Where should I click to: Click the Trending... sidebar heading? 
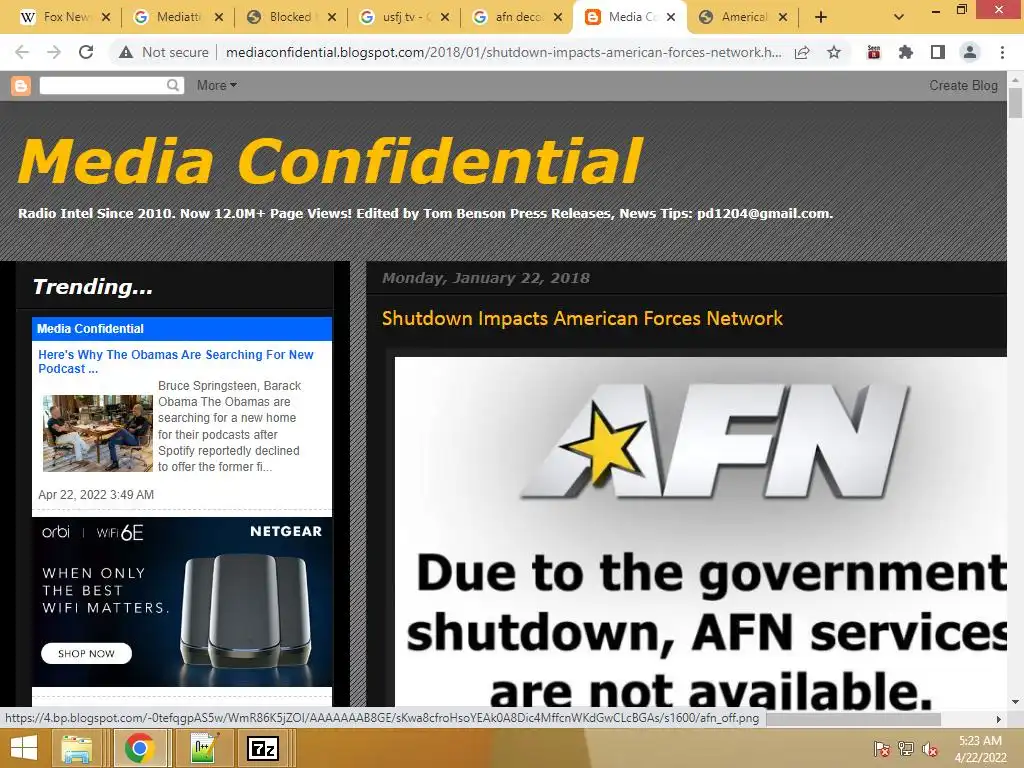pos(93,286)
